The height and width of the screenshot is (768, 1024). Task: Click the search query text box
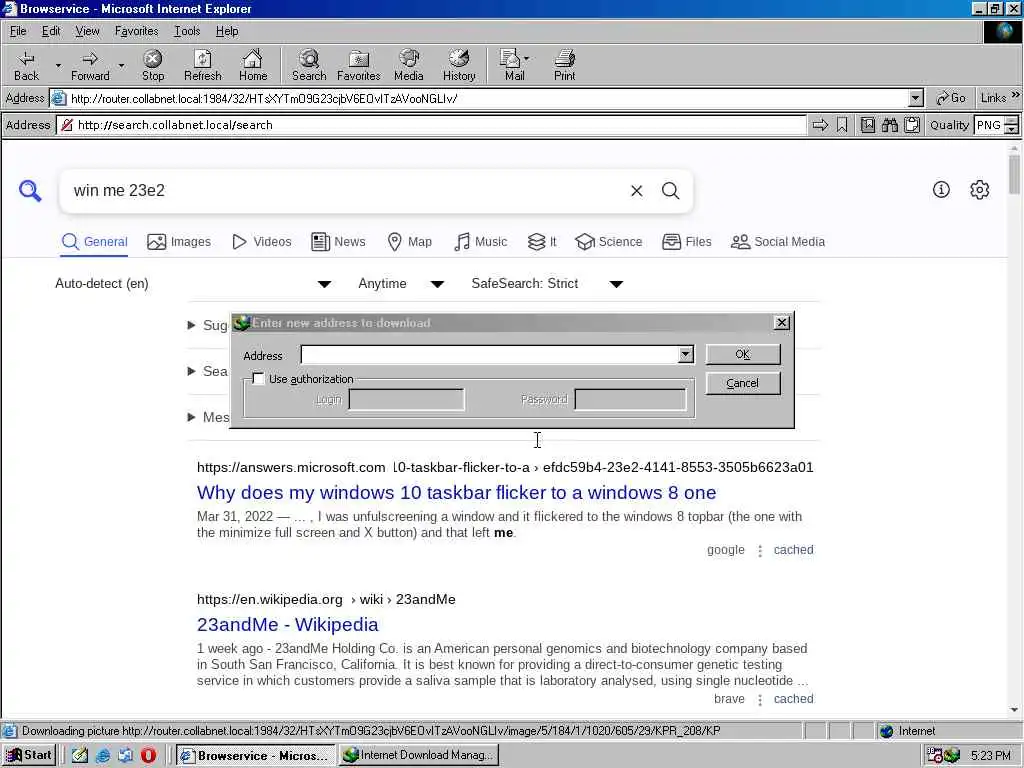[x=346, y=191]
